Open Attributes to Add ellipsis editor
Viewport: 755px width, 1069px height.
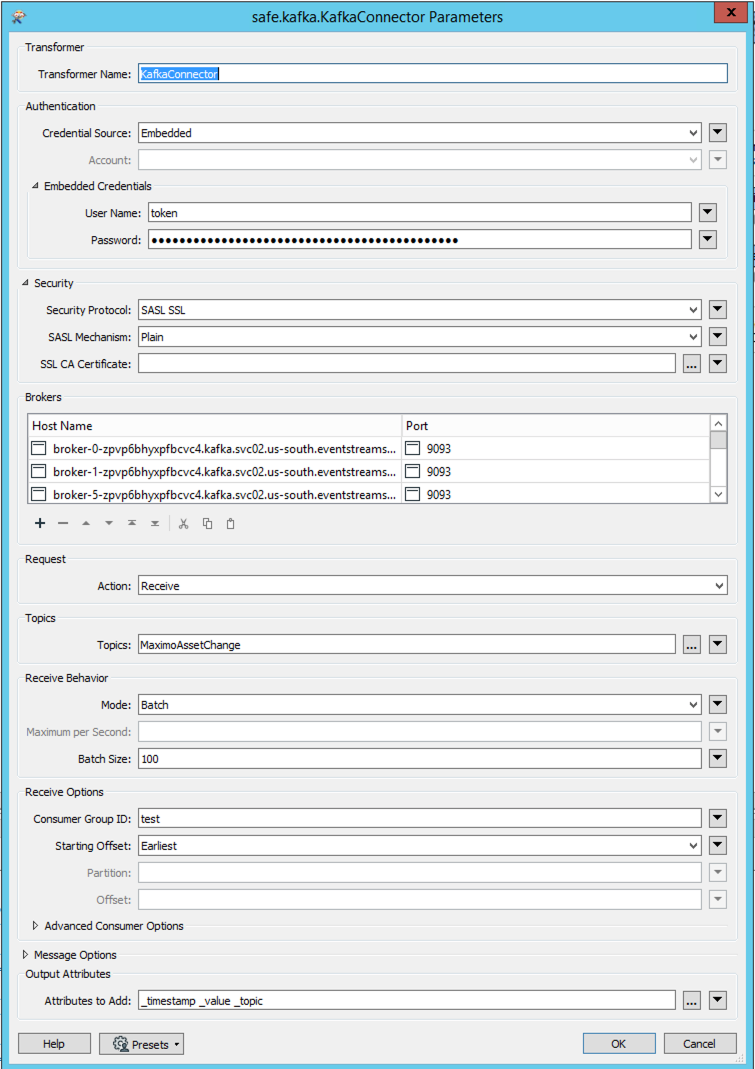pyautogui.click(x=692, y=1001)
